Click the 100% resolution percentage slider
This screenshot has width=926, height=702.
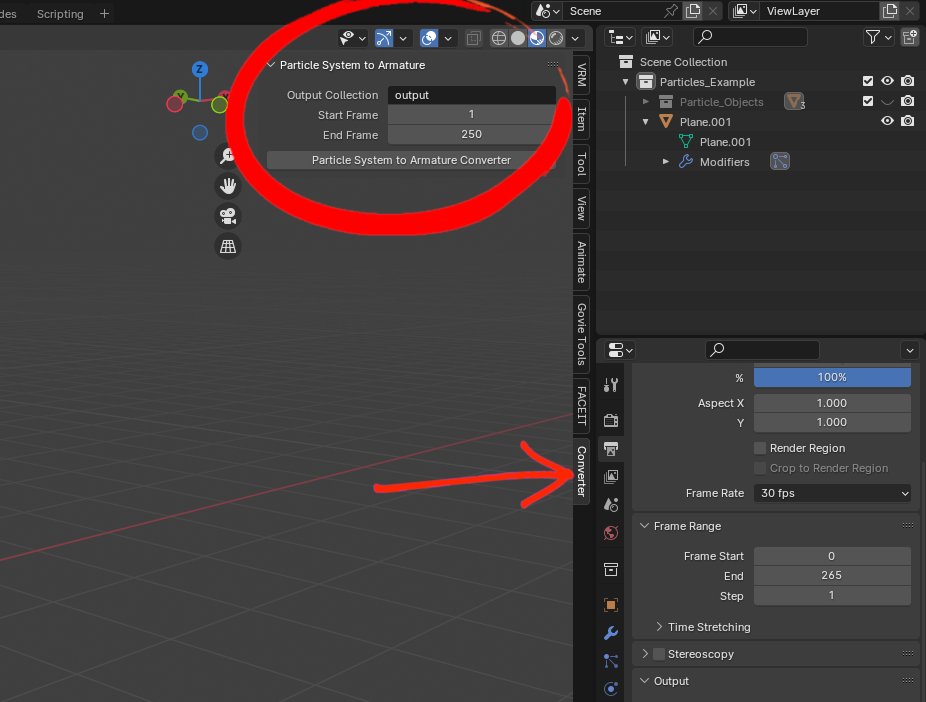pos(832,377)
